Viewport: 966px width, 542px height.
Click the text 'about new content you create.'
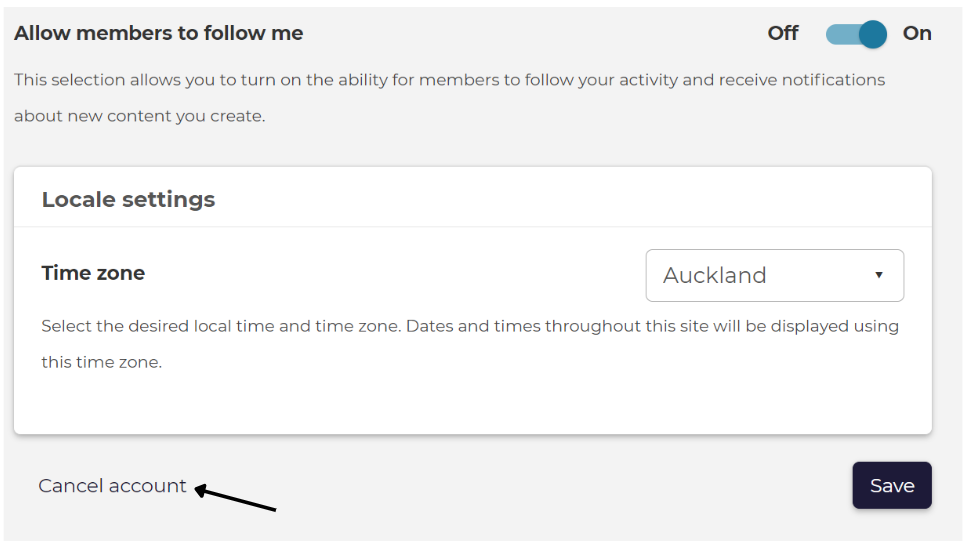(140, 116)
